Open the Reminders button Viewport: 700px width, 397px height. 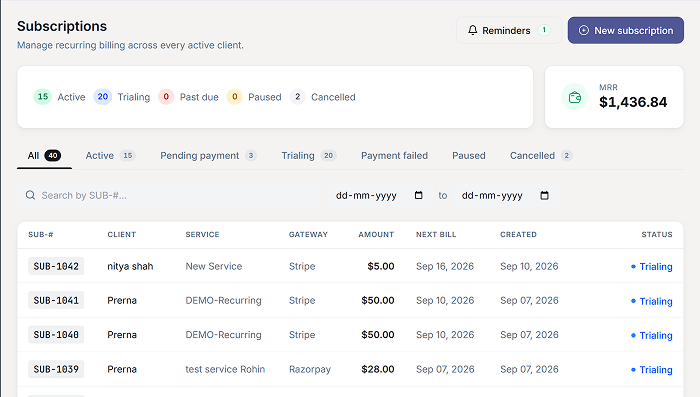509,30
